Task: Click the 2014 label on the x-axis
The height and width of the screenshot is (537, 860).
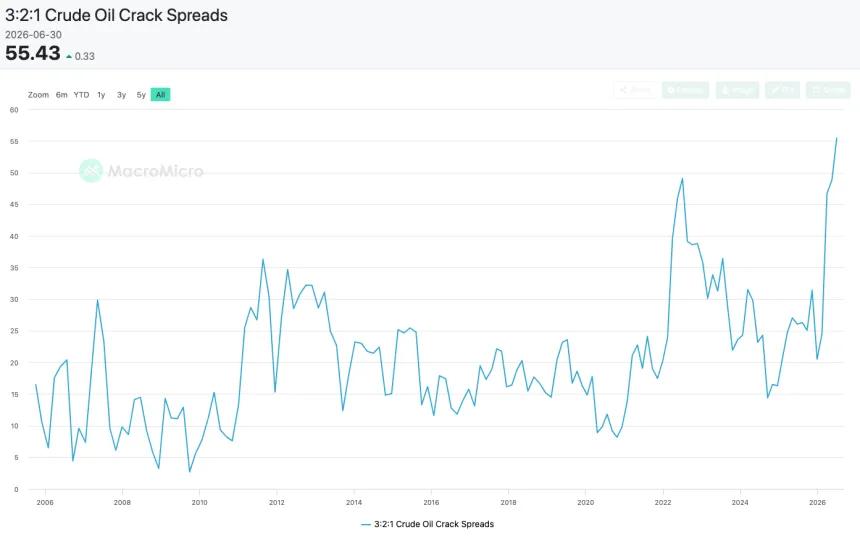Action: 354,502
